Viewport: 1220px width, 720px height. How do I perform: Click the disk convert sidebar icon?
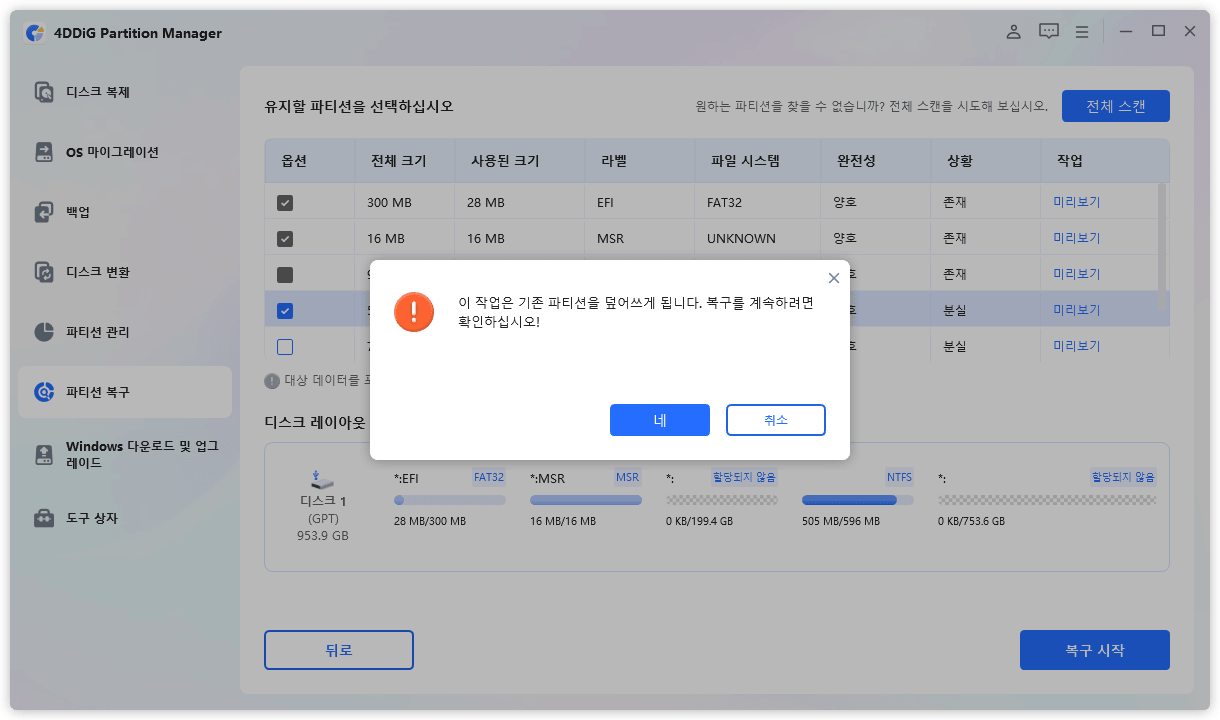point(44,272)
